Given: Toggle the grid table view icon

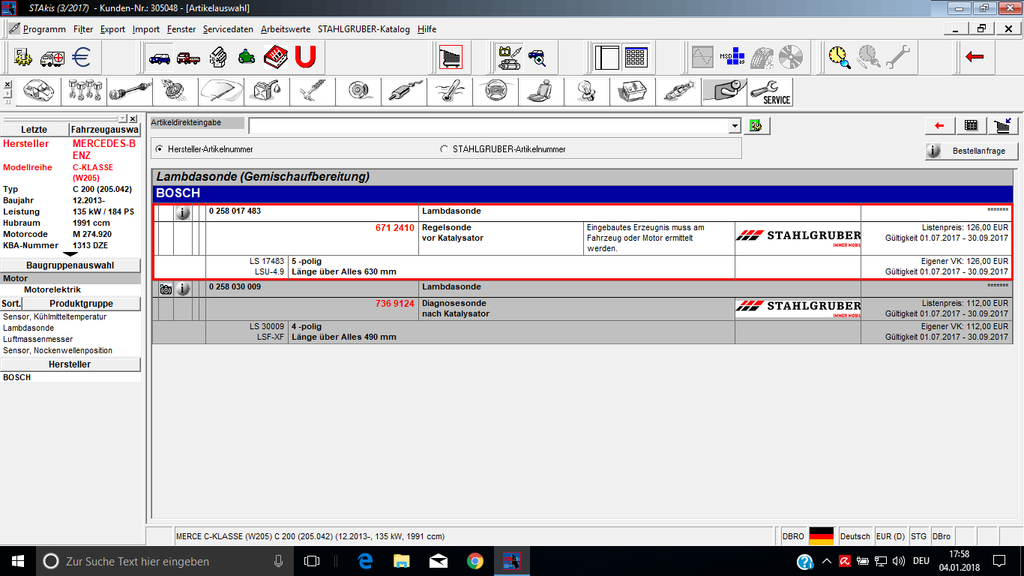Looking at the screenshot, I should [635, 57].
